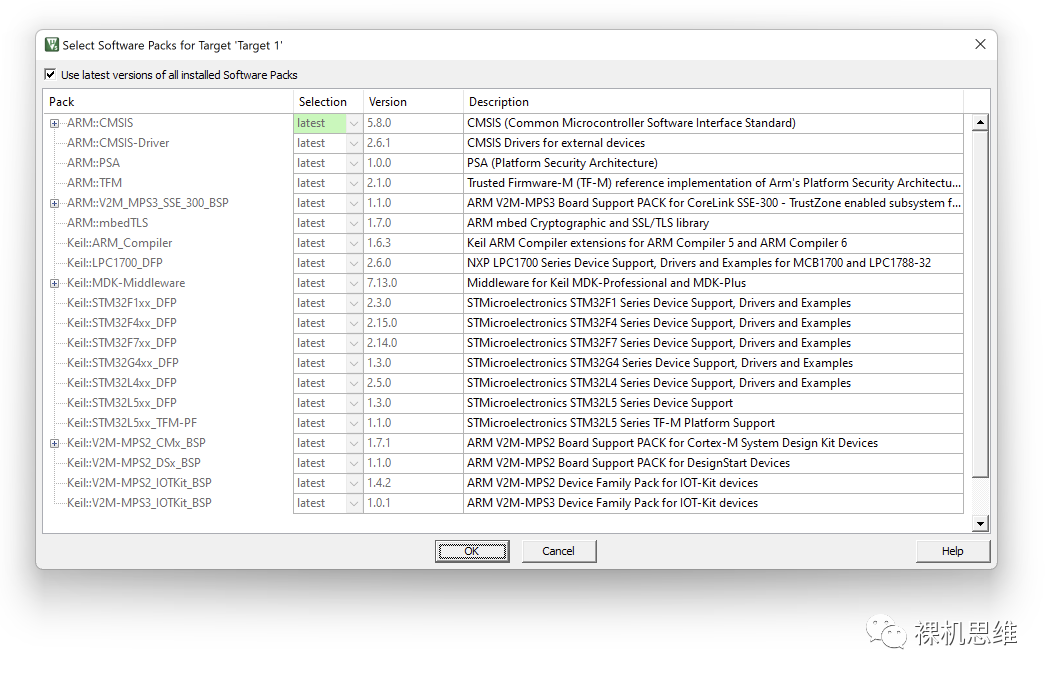Click the scrollbar up arrow
Image resolution: width=1052 pixels, height=680 pixels.
click(x=980, y=123)
